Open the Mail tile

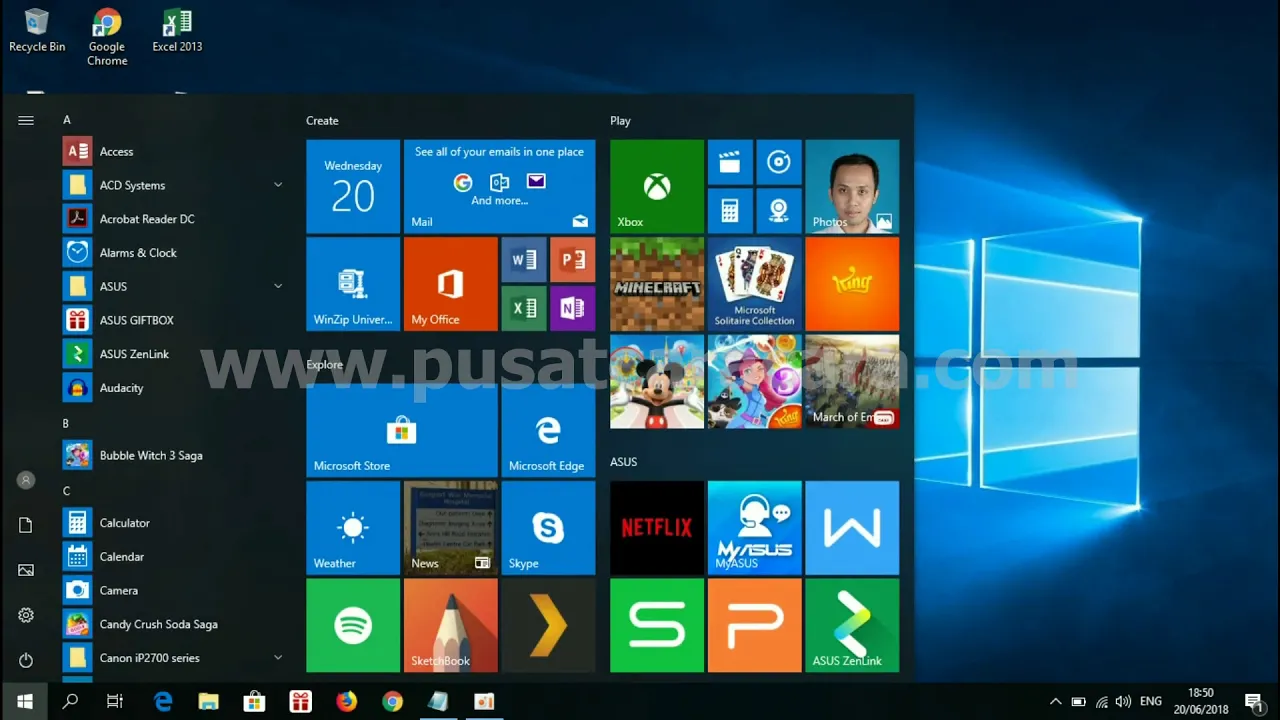tap(499, 186)
